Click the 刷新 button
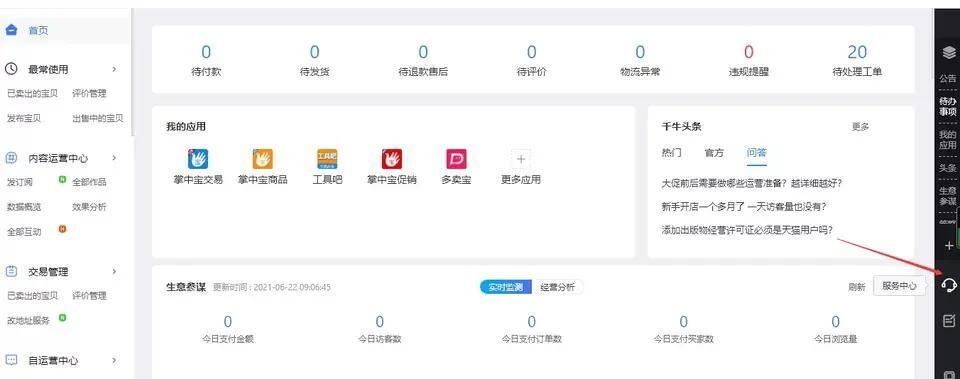The height and width of the screenshot is (379, 960). click(x=857, y=287)
